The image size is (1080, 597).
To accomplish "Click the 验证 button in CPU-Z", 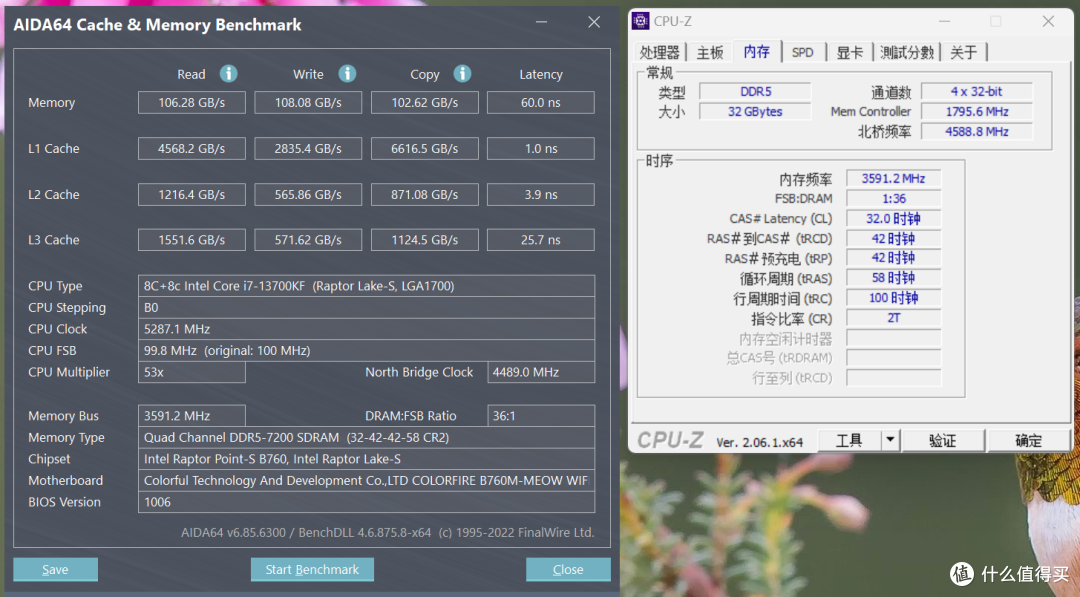I will (x=942, y=440).
